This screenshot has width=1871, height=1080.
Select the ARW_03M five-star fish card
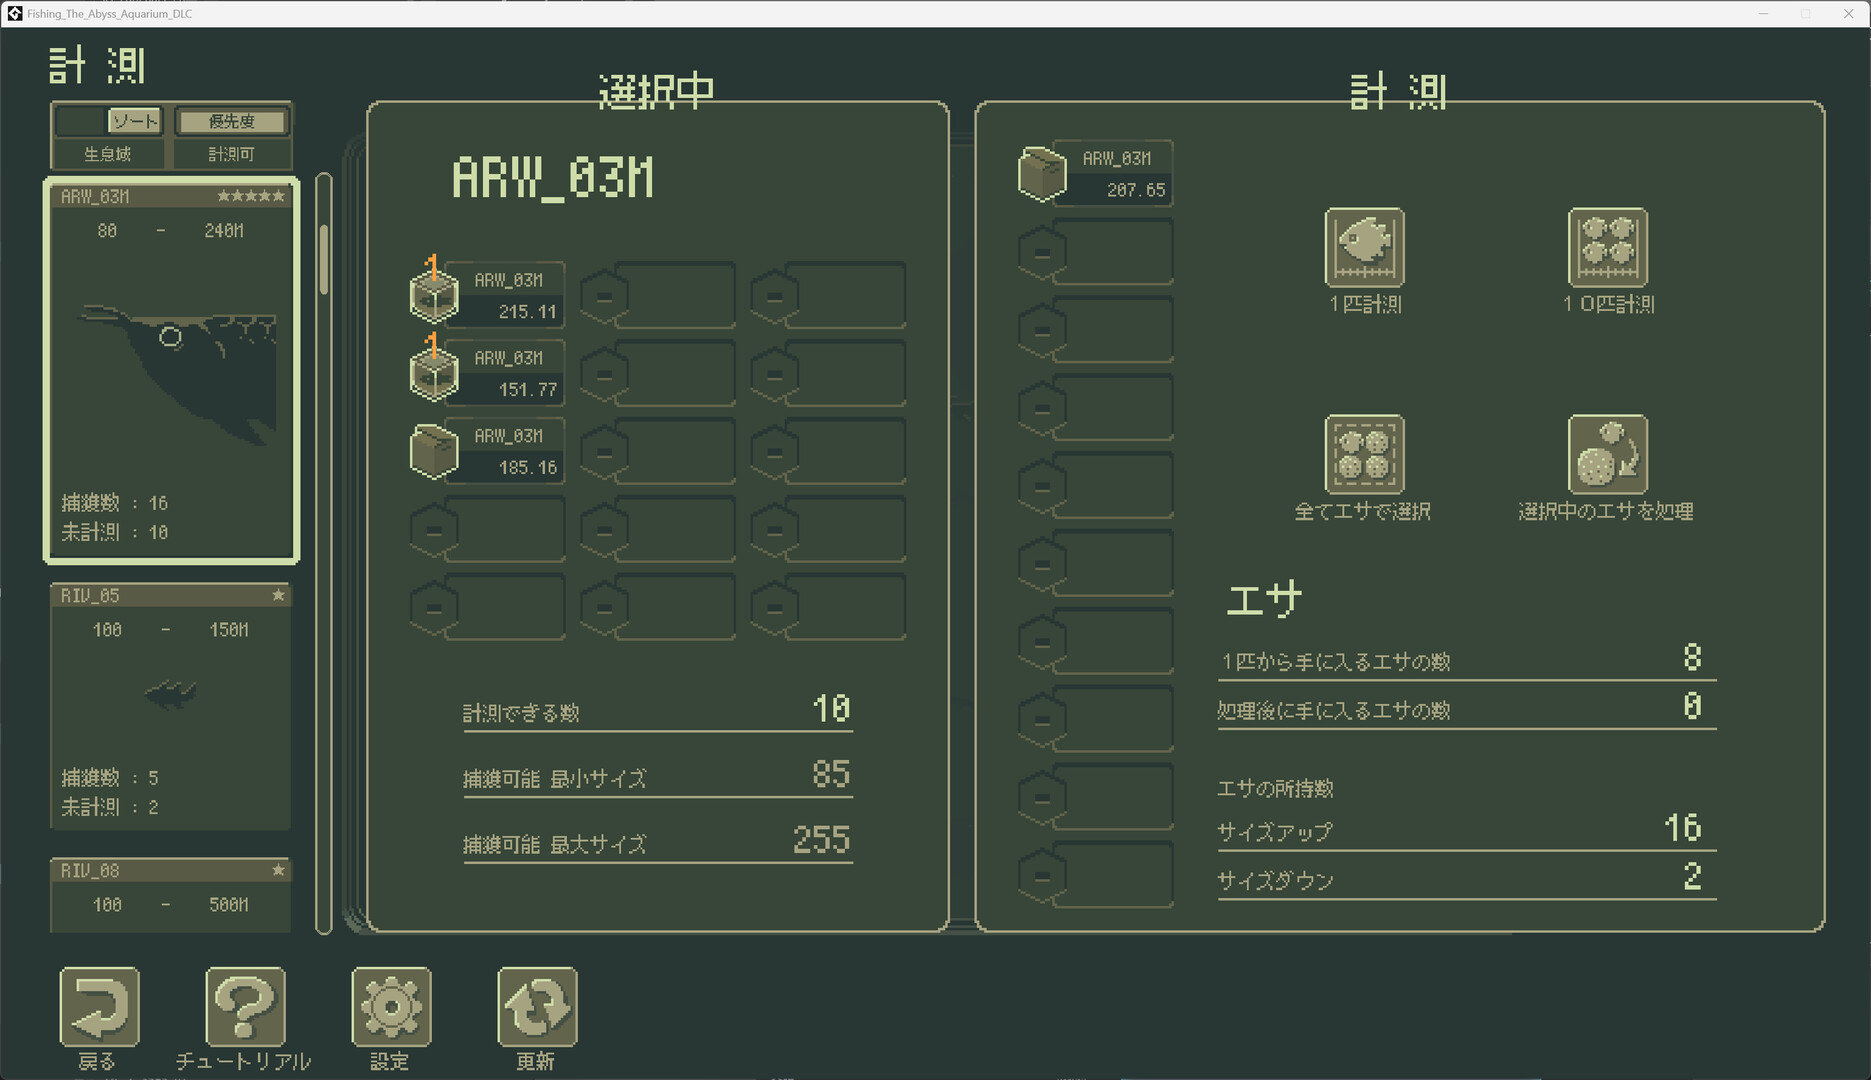[171, 370]
